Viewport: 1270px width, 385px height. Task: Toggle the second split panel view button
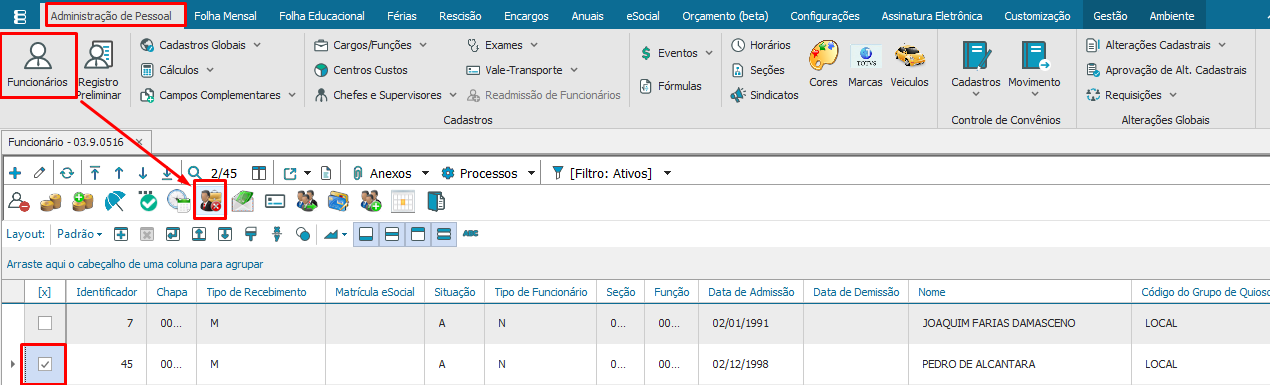tap(393, 234)
